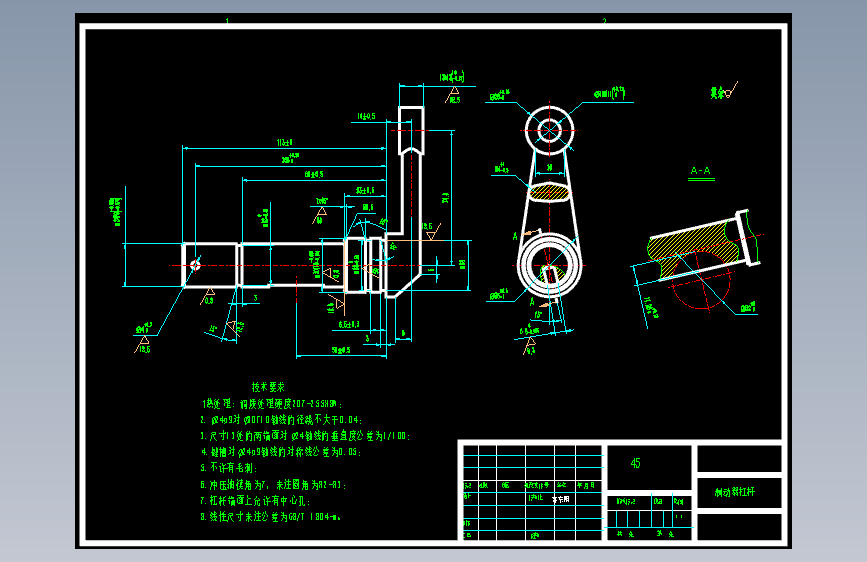Select note 5 text 不许有毛刺
Viewport: 867px width, 562px height.
click(229, 468)
